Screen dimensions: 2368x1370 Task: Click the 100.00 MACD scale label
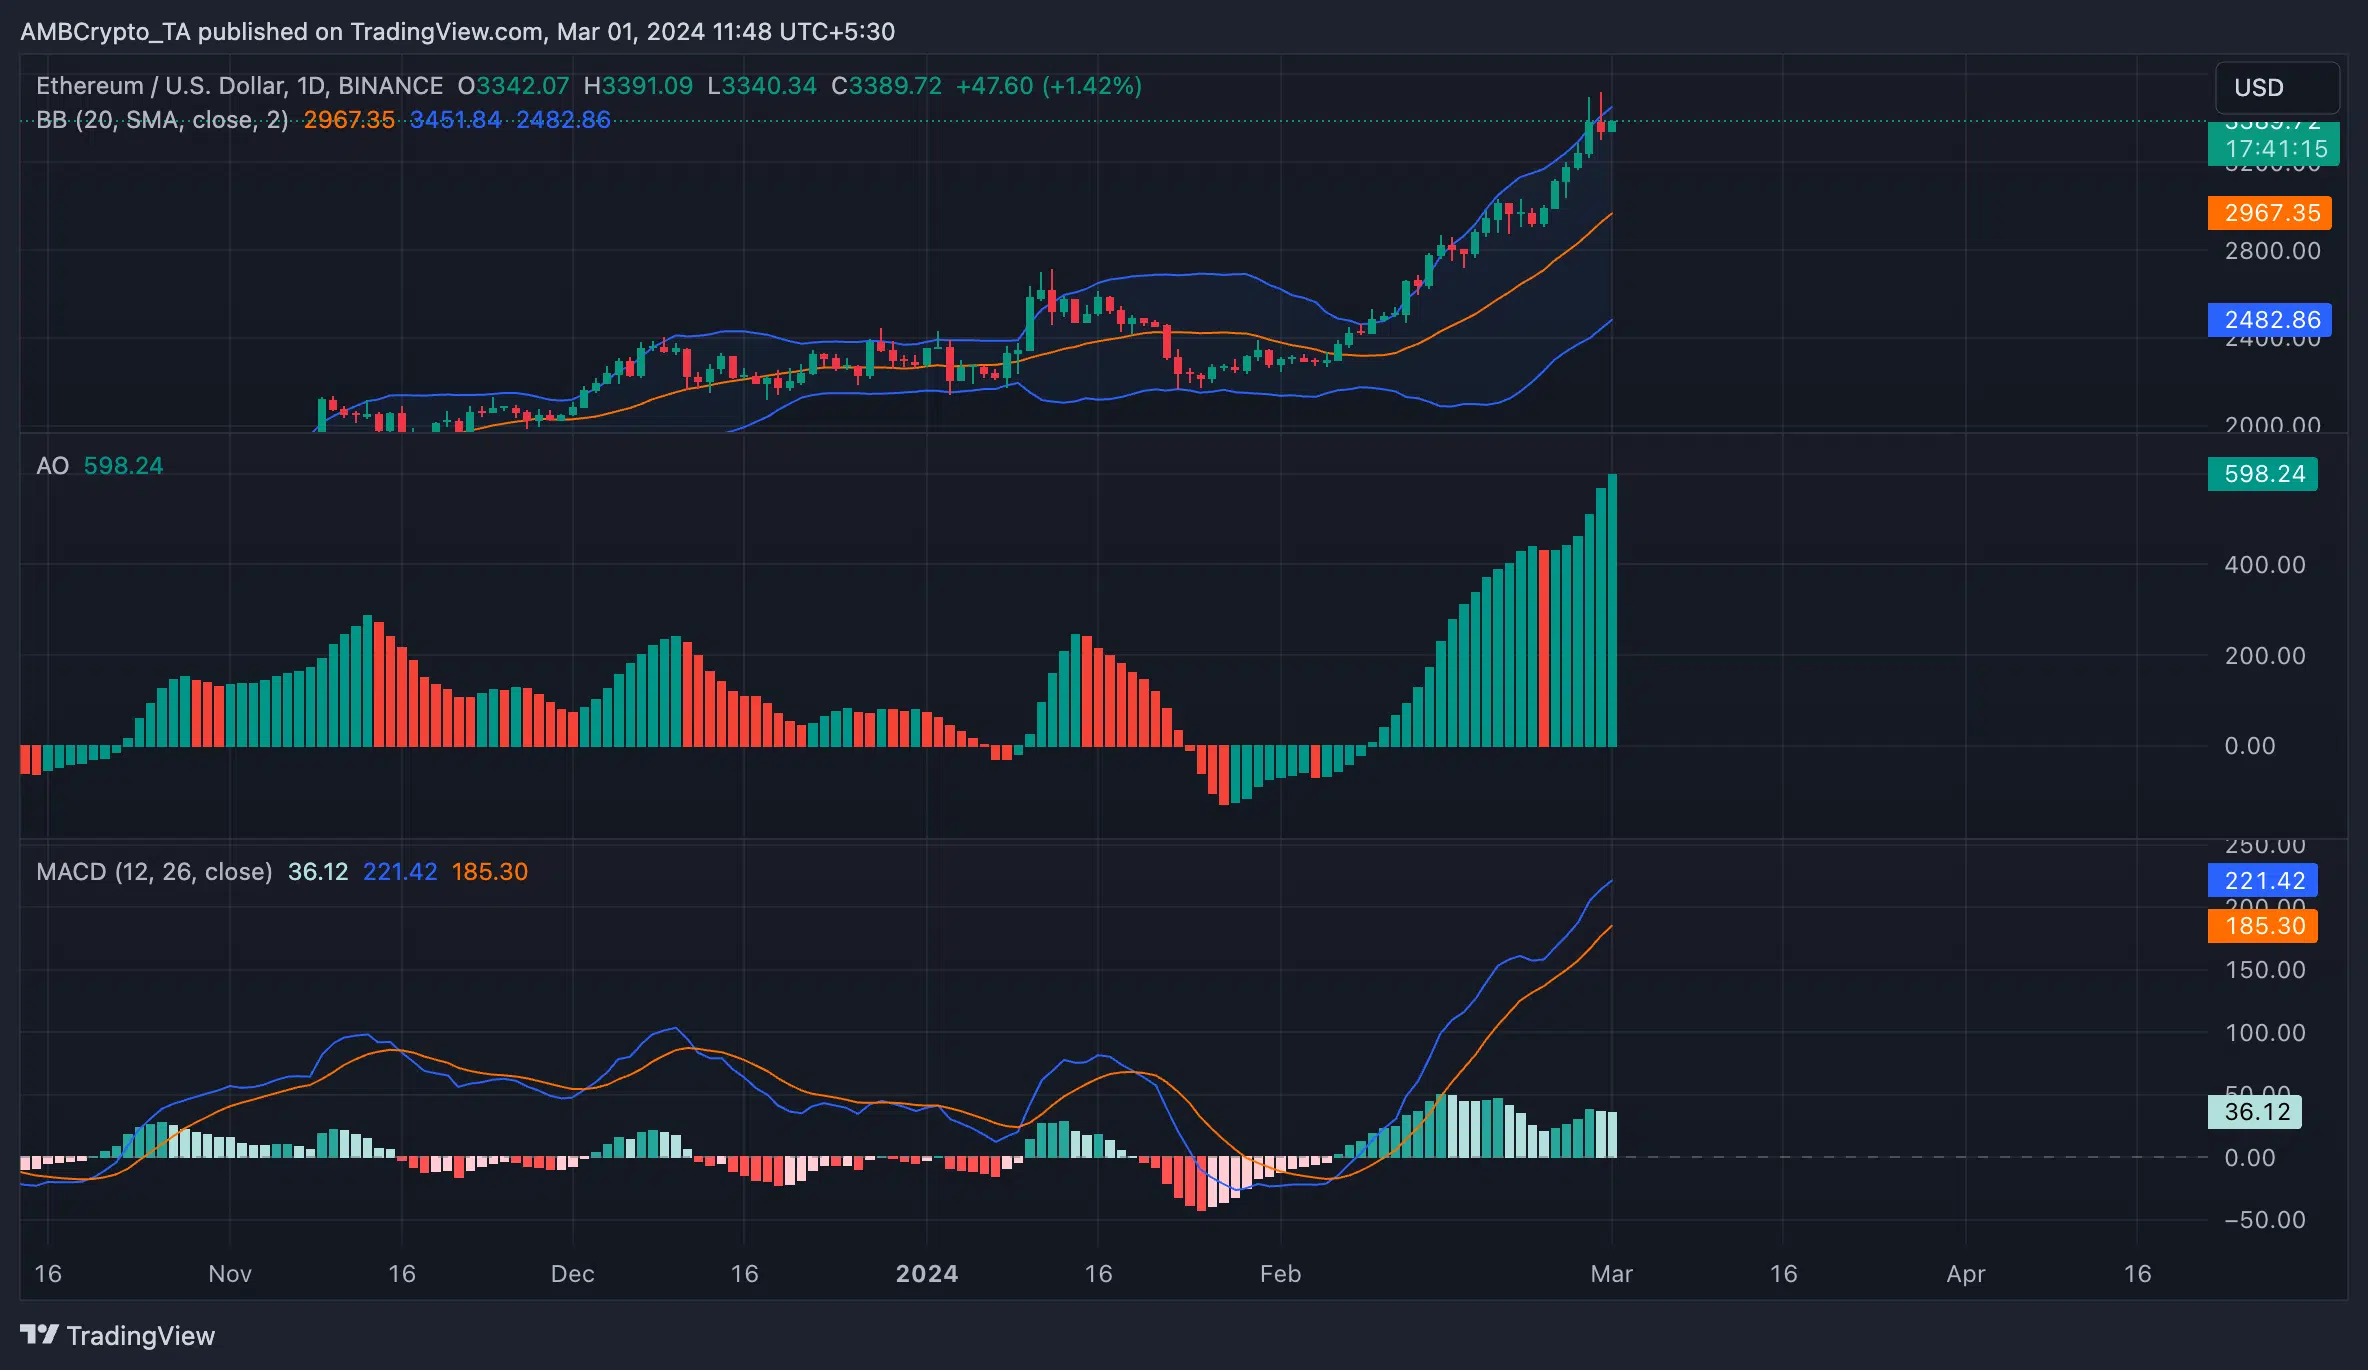click(2265, 1033)
